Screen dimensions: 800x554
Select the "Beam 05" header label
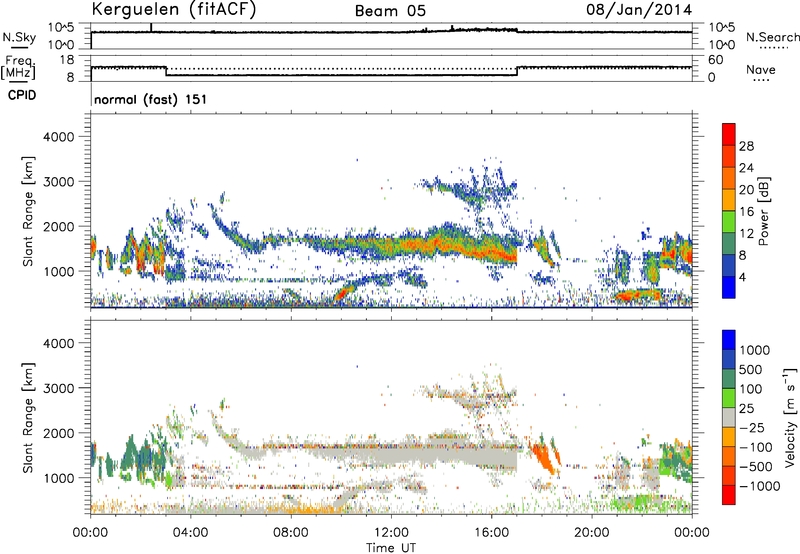(390, 11)
